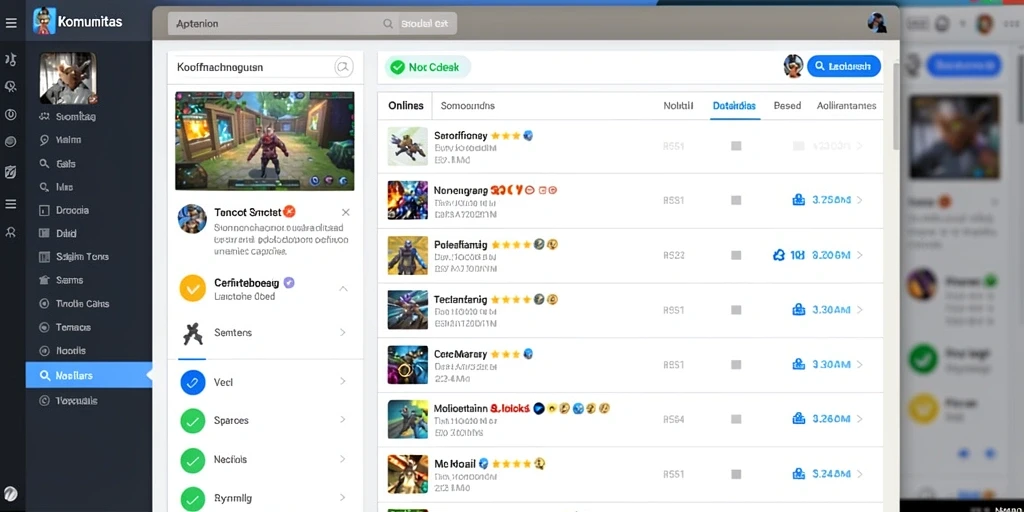
Task: Switch to the Onlines tab
Action: pos(406,105)
